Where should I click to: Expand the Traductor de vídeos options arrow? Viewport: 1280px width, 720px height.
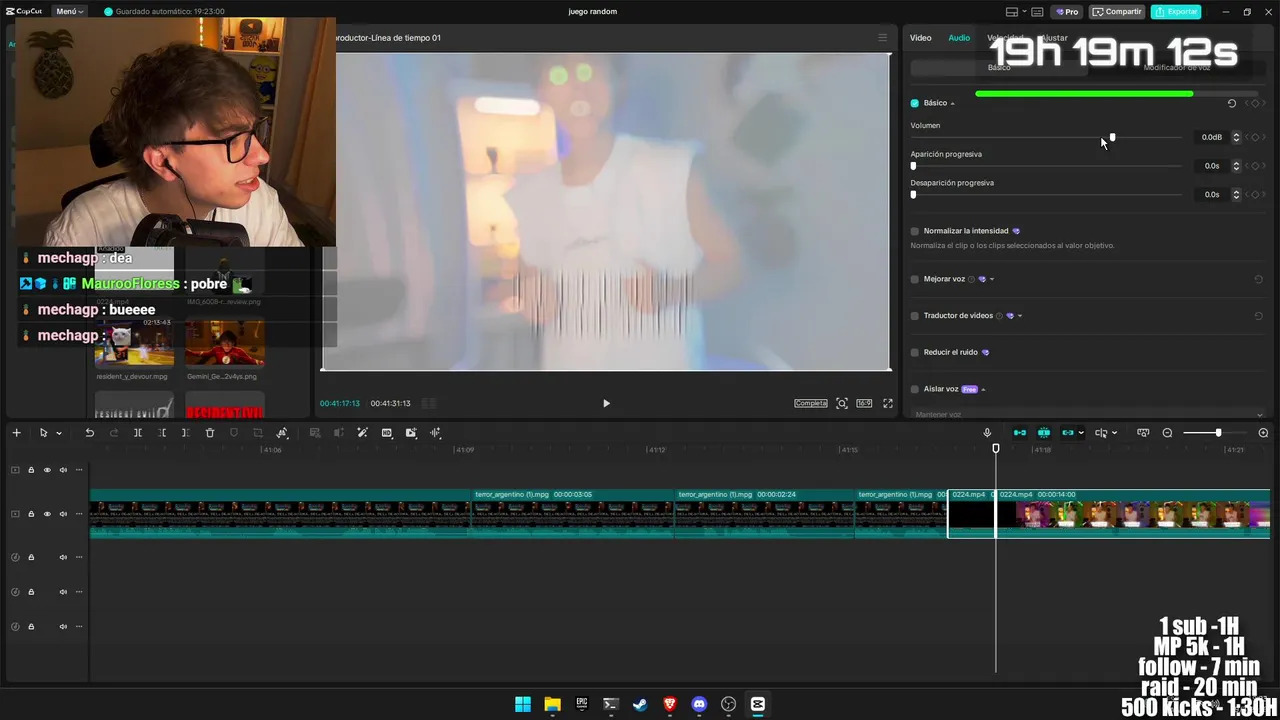point(1019,316)
